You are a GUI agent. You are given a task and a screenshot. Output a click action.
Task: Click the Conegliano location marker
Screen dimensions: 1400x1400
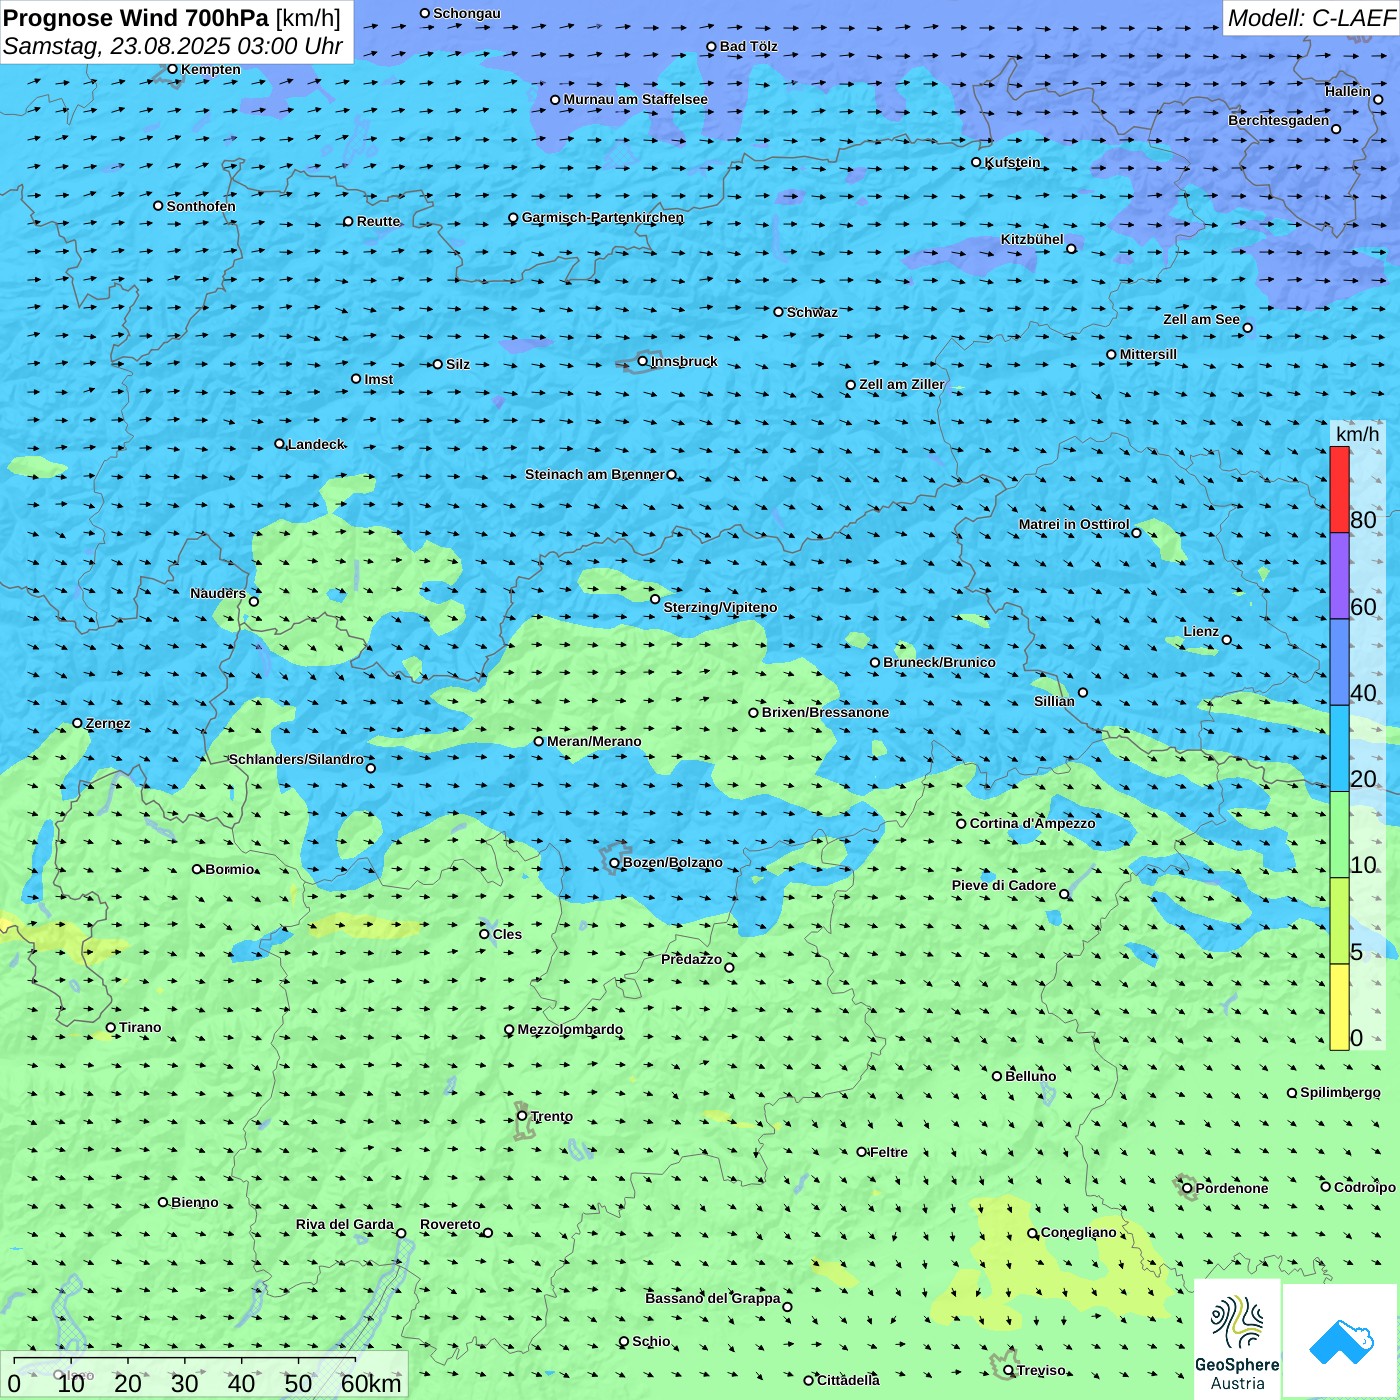point(1032,1233)
